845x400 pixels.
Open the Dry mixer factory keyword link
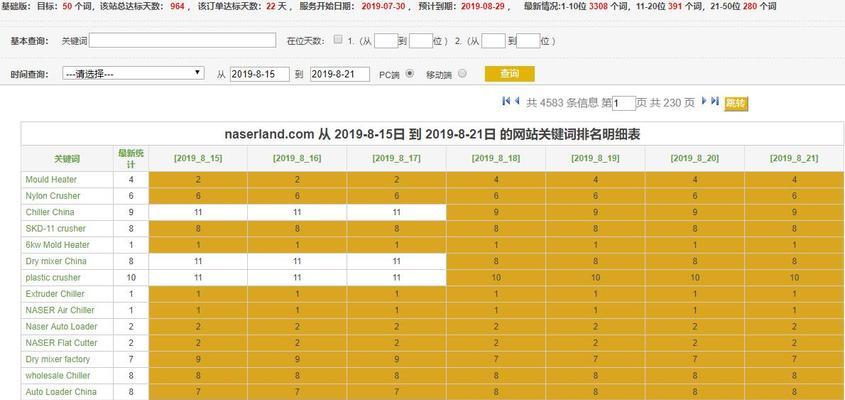click(58, 359)
